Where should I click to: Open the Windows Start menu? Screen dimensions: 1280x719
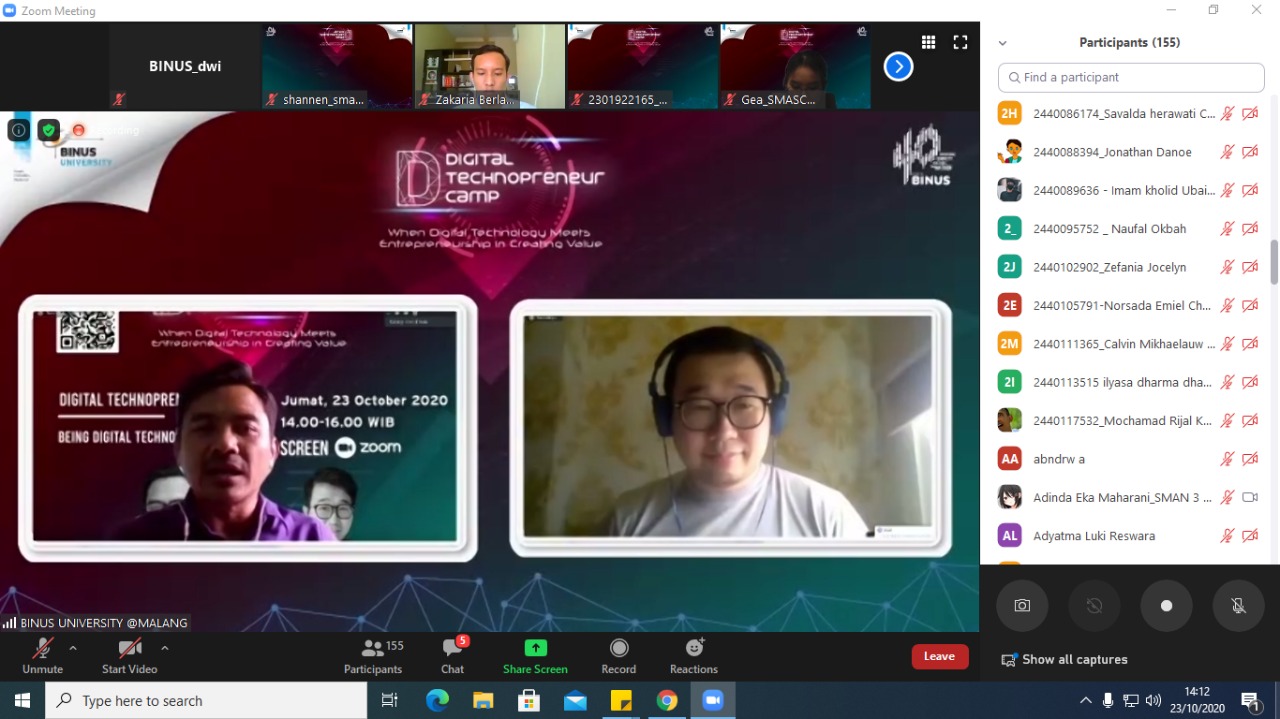22,701
